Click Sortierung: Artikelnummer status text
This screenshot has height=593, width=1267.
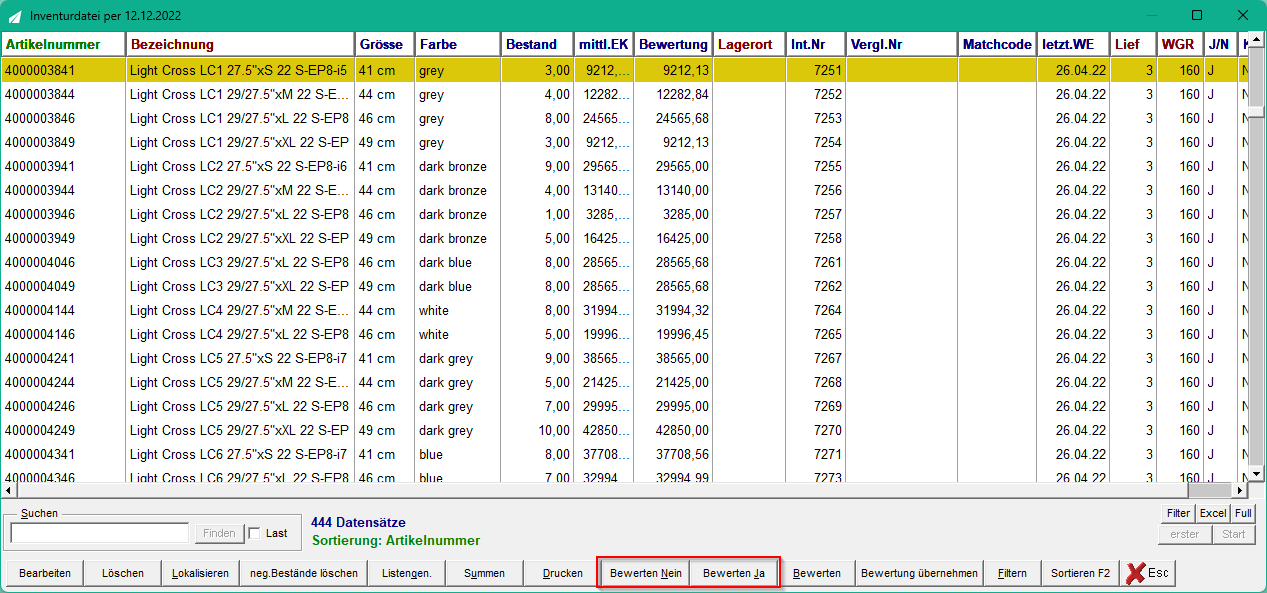click(x=396, y=541)
